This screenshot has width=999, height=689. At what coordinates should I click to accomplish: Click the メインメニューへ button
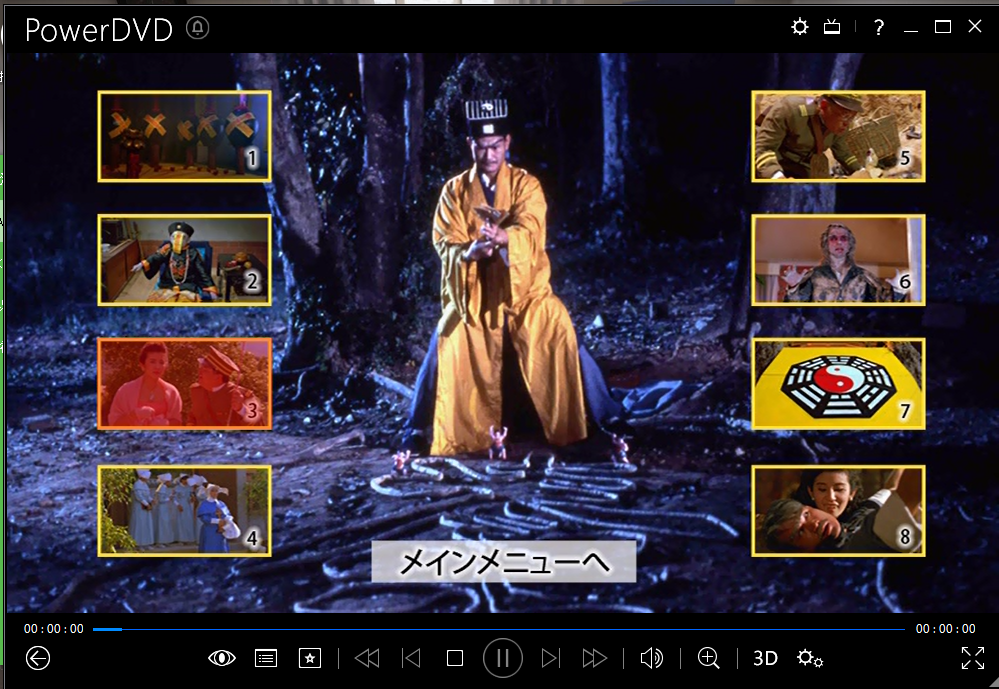click(x=504, y=563)
